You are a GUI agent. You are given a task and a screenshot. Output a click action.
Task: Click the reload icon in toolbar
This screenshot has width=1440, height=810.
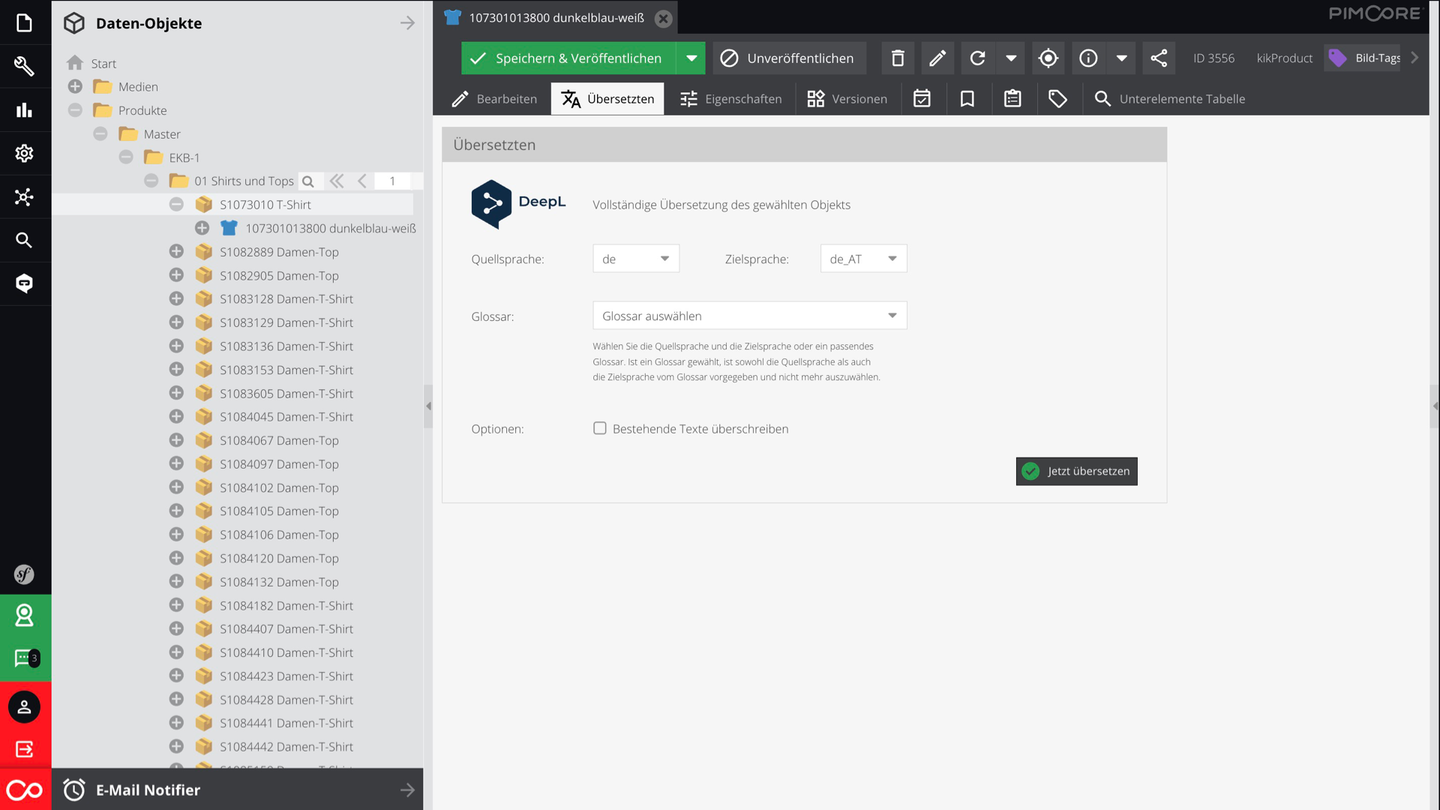tap(978, 58)
